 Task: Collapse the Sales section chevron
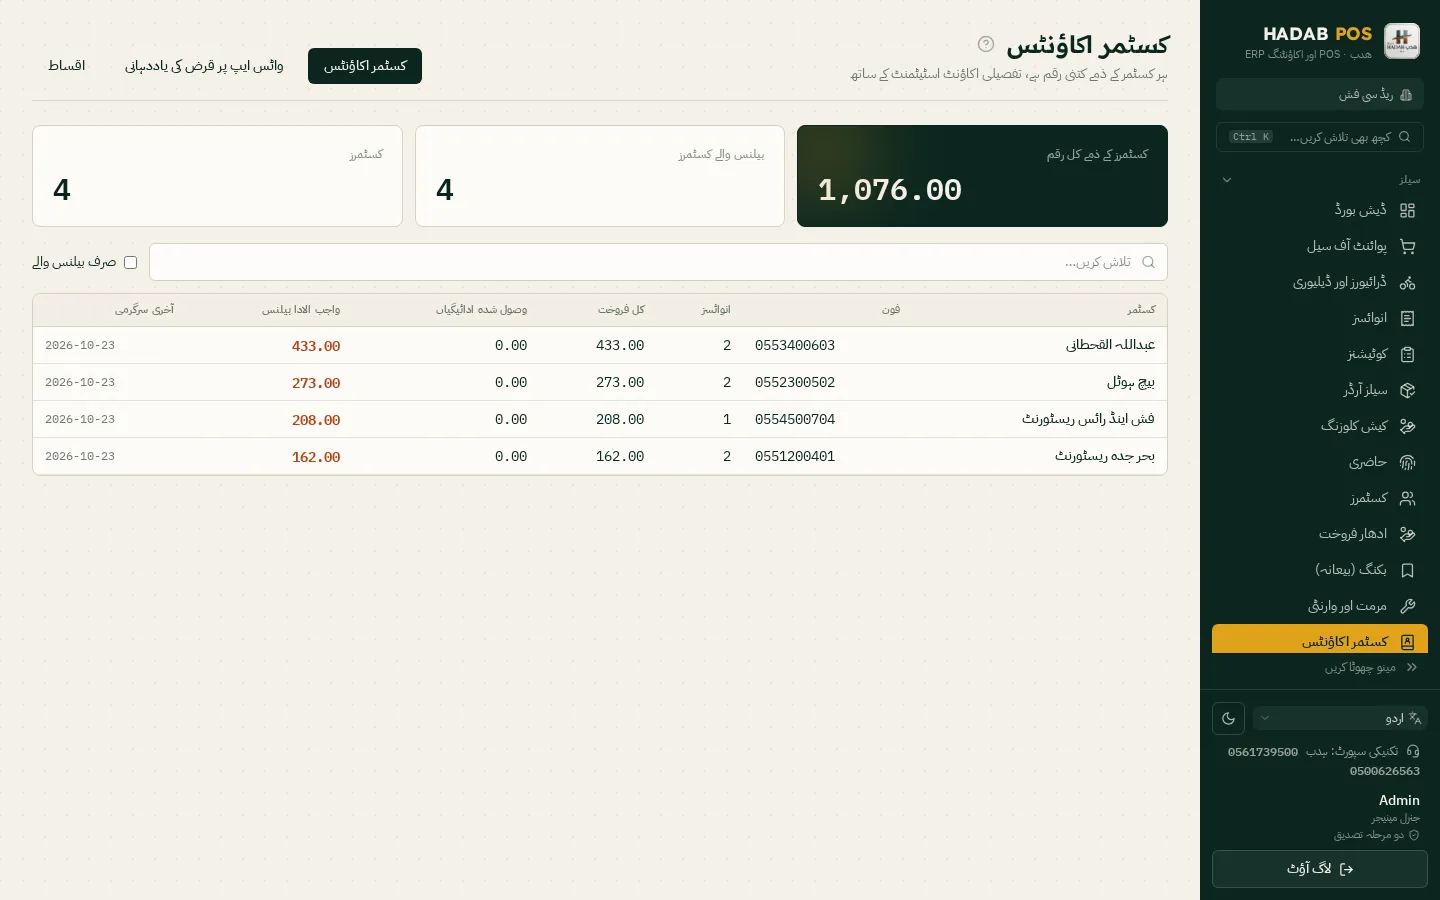tap(1227, 180)
